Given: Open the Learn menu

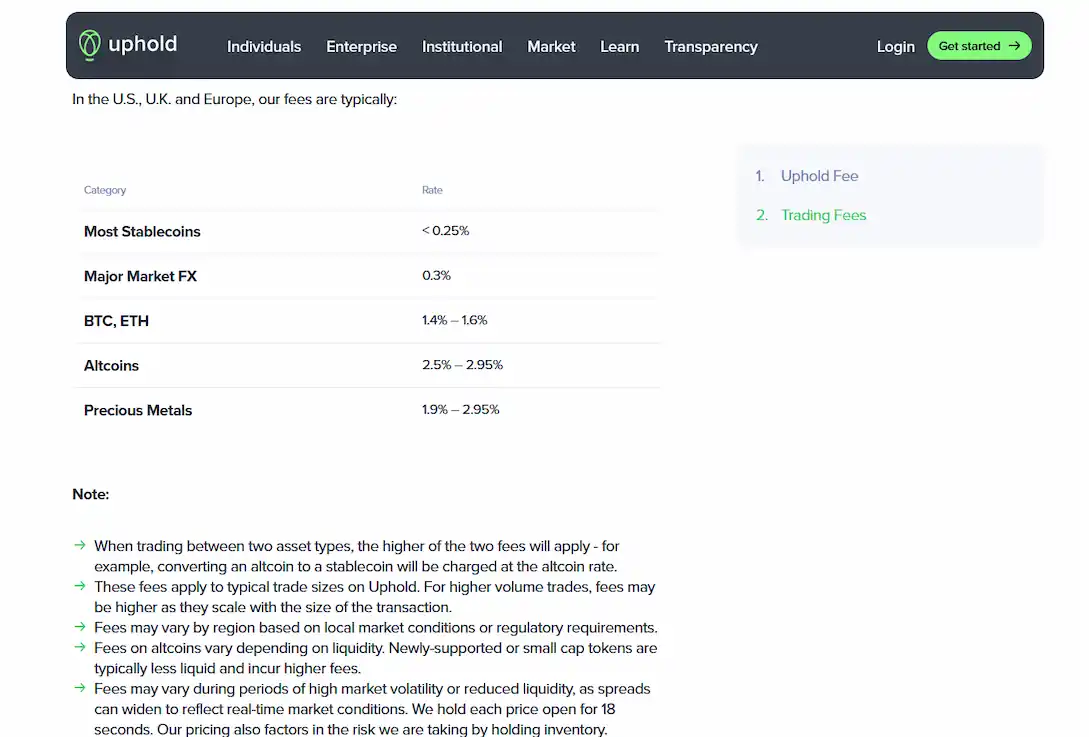Looking at the screenshot, I should tap(620, 47).
